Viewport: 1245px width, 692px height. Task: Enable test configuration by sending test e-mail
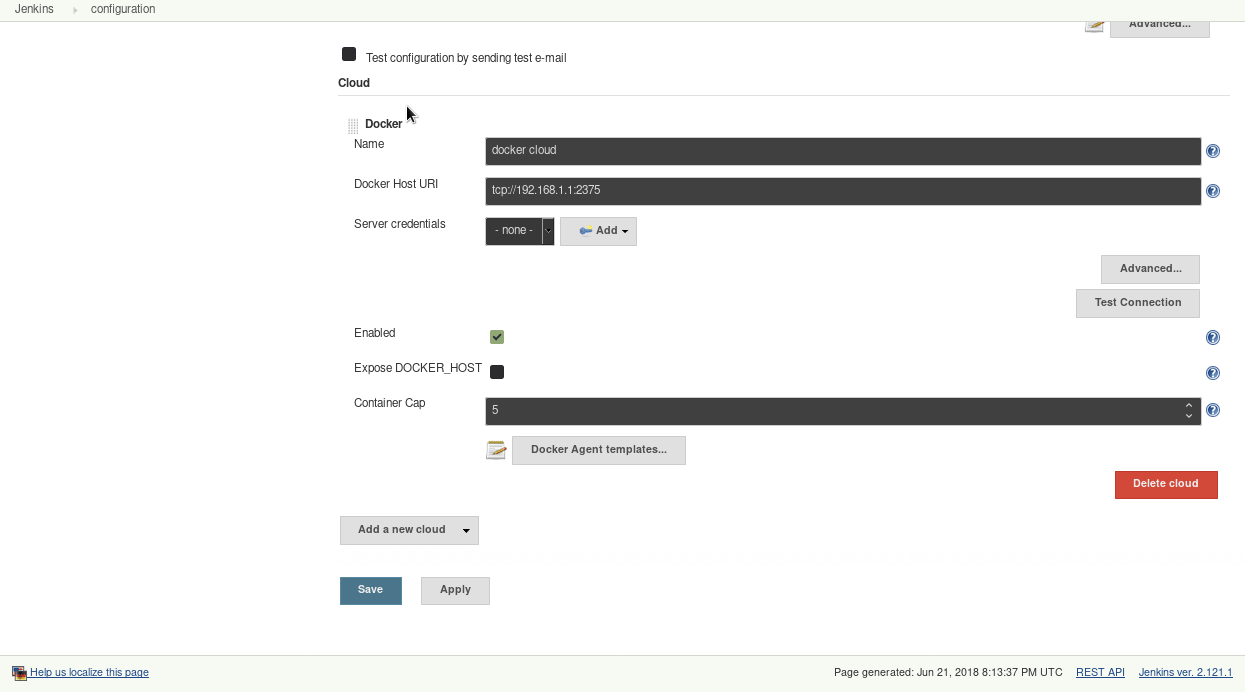coord(348,54)
